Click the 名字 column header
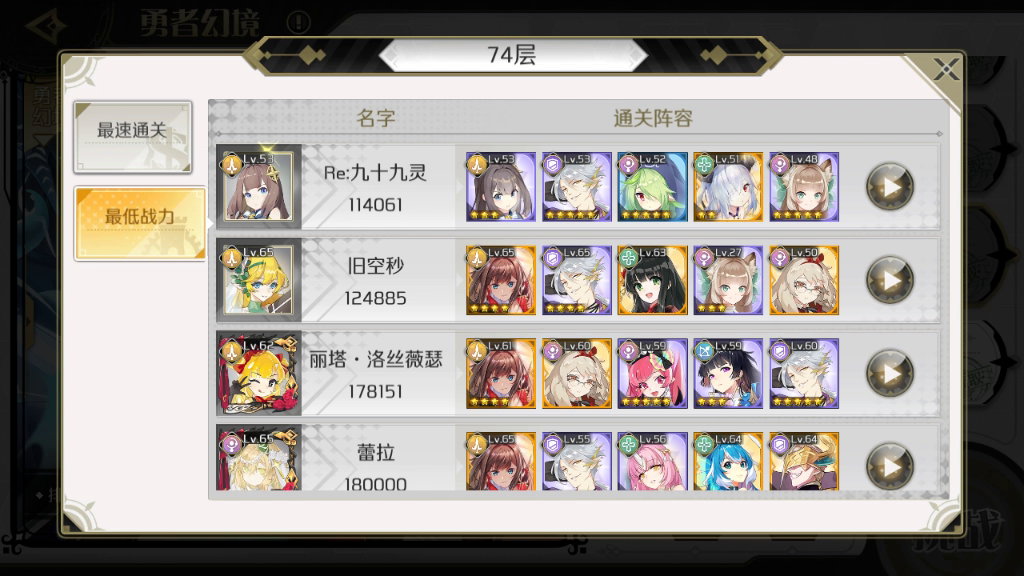The width and height of the screenshot is (1024, 576). pyautogui.click(x=376, y=118)
